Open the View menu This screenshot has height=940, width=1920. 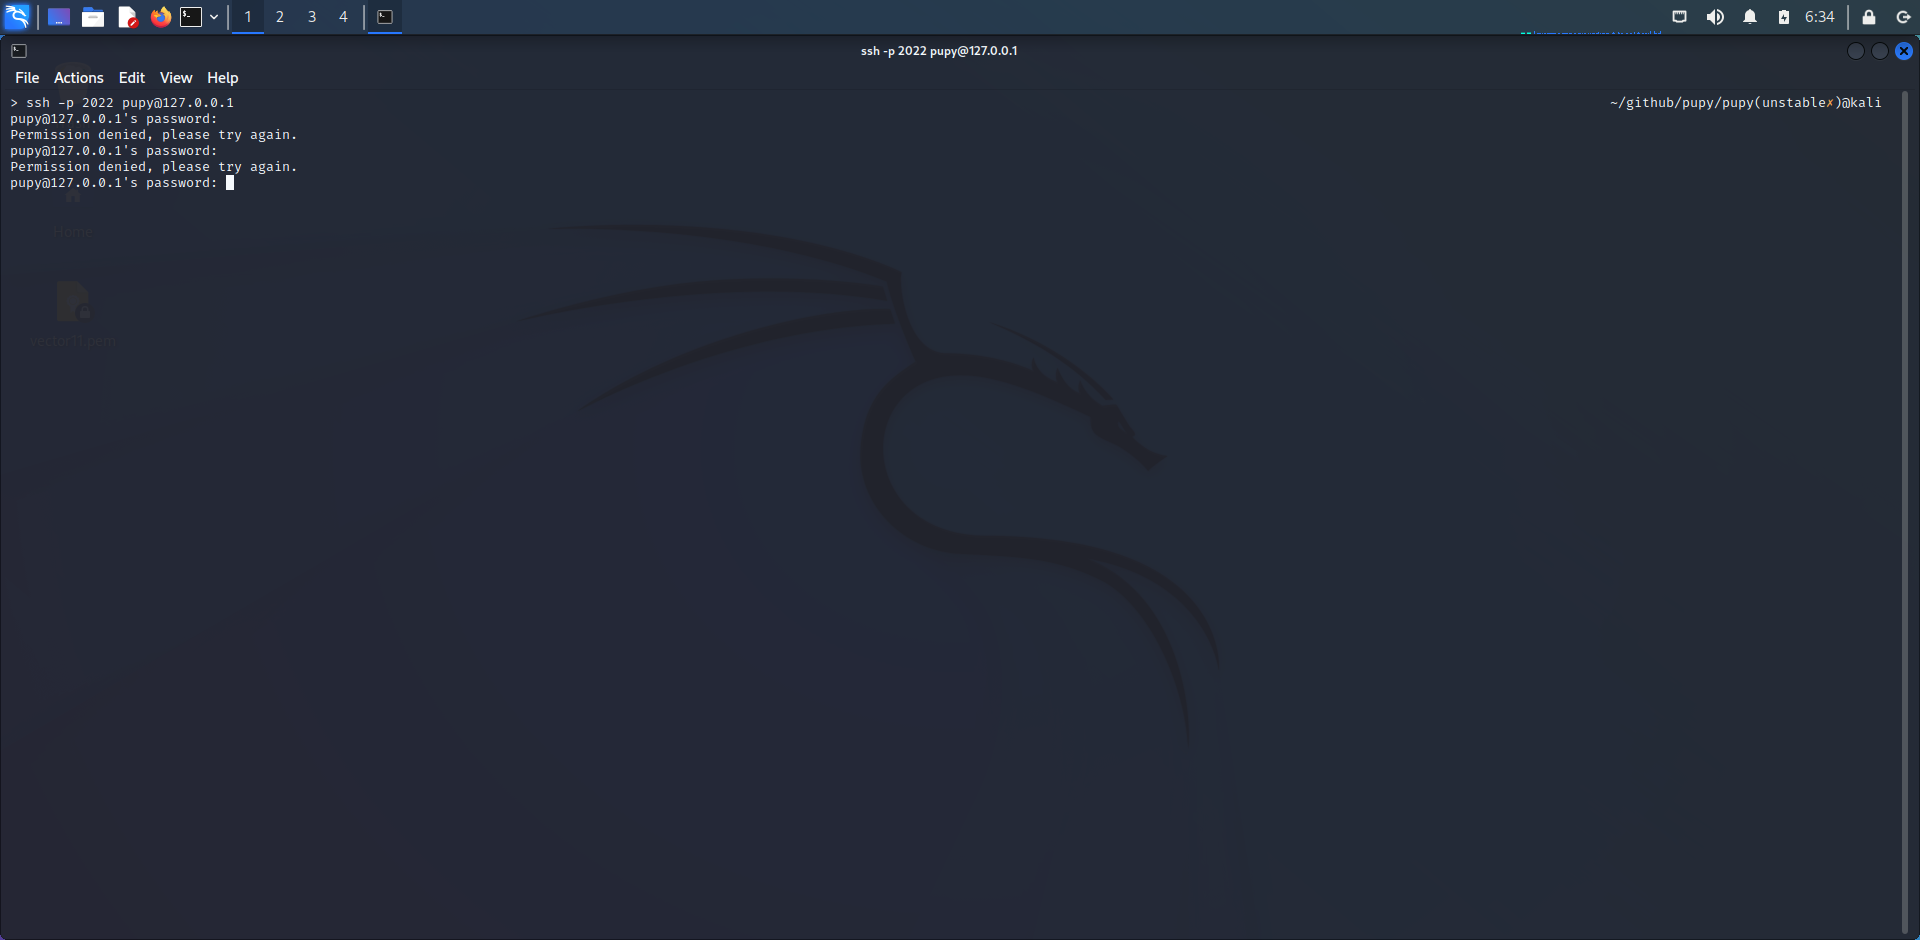click(x=176, y=78)
